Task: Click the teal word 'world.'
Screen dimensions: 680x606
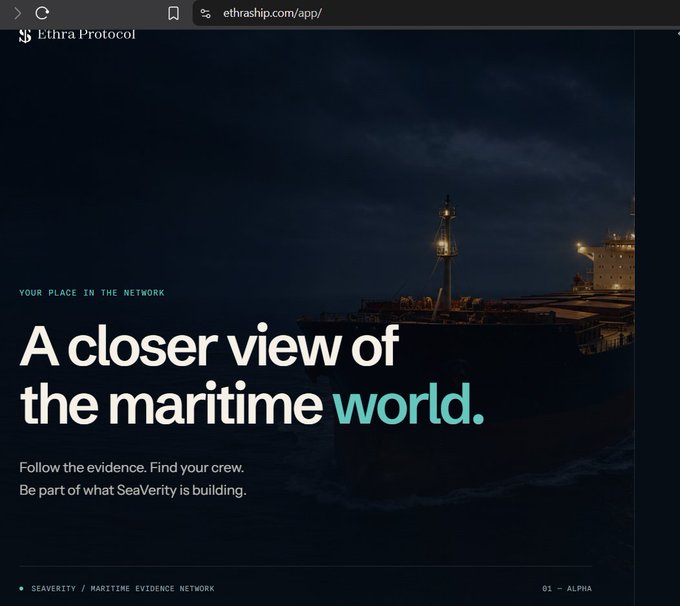Action: [409, 403]
